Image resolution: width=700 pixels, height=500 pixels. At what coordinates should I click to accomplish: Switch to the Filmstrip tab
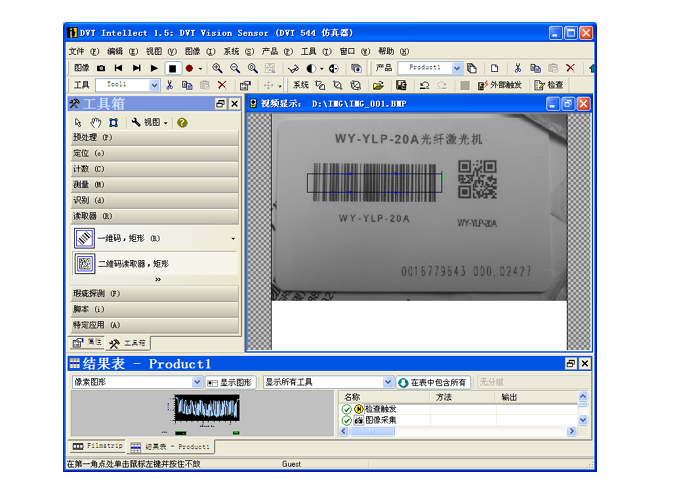[x=98, y=446]
